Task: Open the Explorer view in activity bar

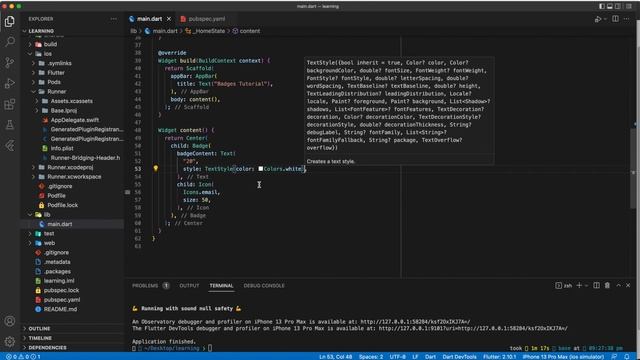Action: tap(10, 21)
